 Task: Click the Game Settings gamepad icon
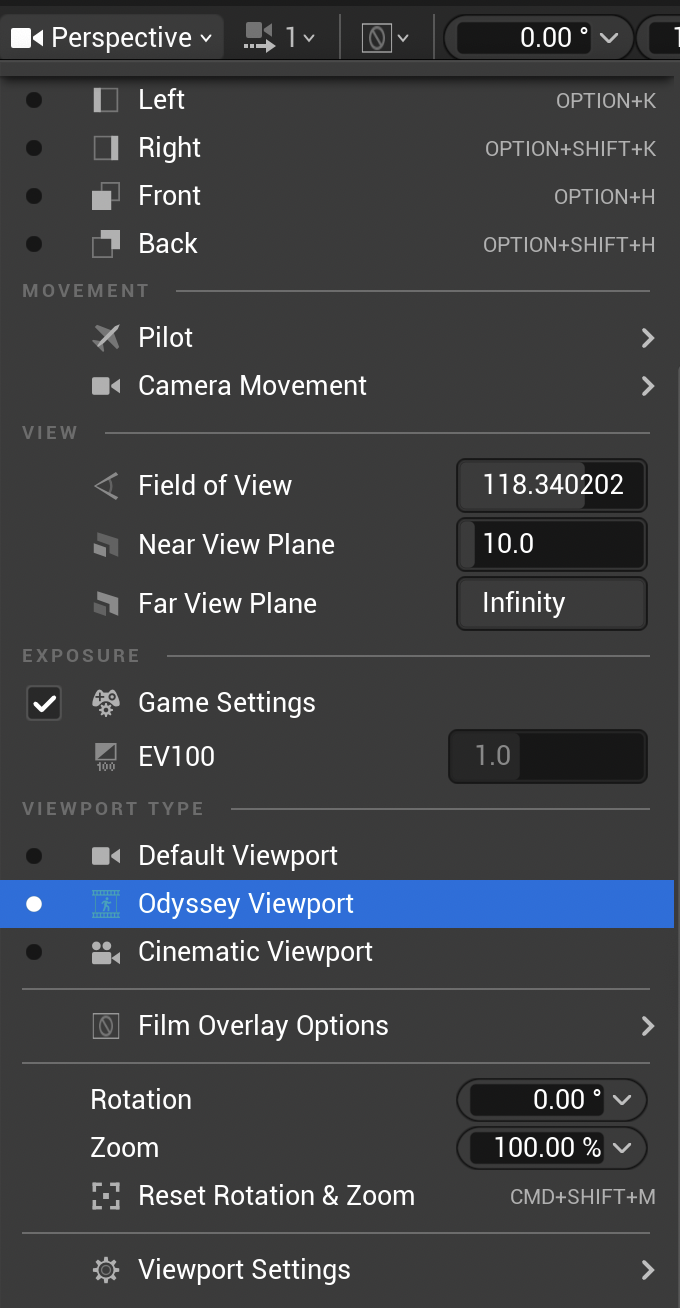pos(106,703)
